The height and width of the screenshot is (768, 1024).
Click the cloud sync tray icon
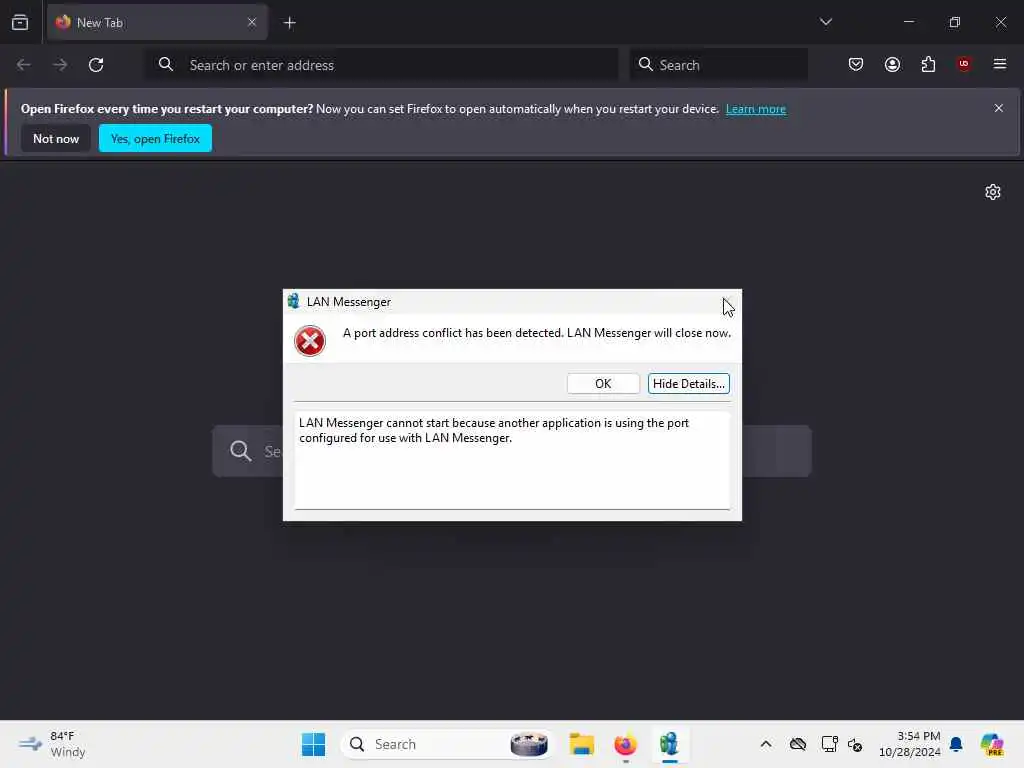[x=798, y=744]
